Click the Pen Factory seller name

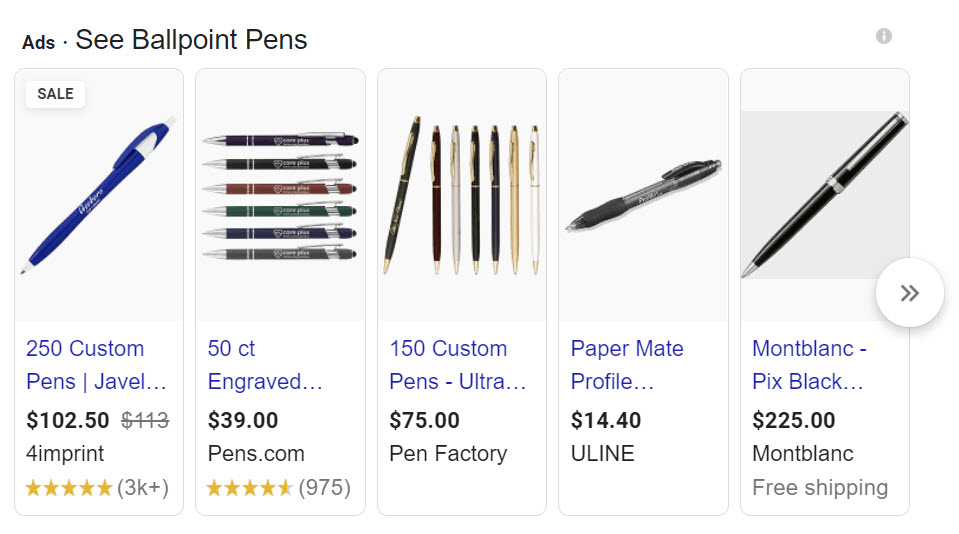click(x=448, y=453)
